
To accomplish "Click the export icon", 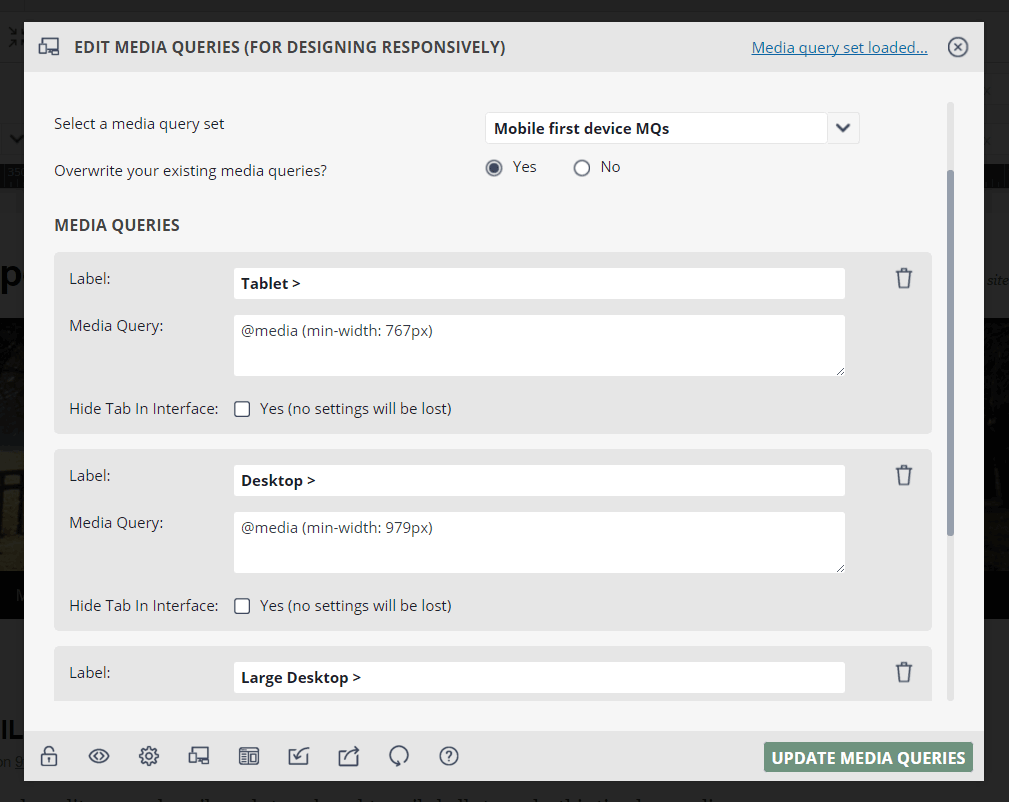I will click(x=348, y=757).
